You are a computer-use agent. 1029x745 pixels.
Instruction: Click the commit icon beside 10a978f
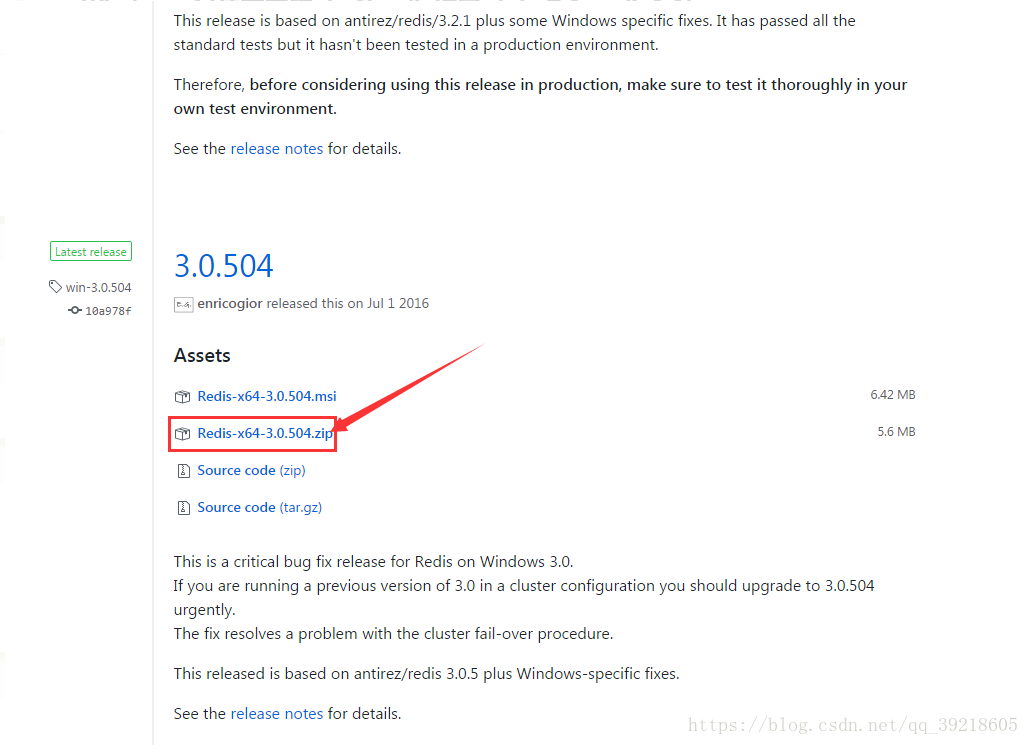75,310
